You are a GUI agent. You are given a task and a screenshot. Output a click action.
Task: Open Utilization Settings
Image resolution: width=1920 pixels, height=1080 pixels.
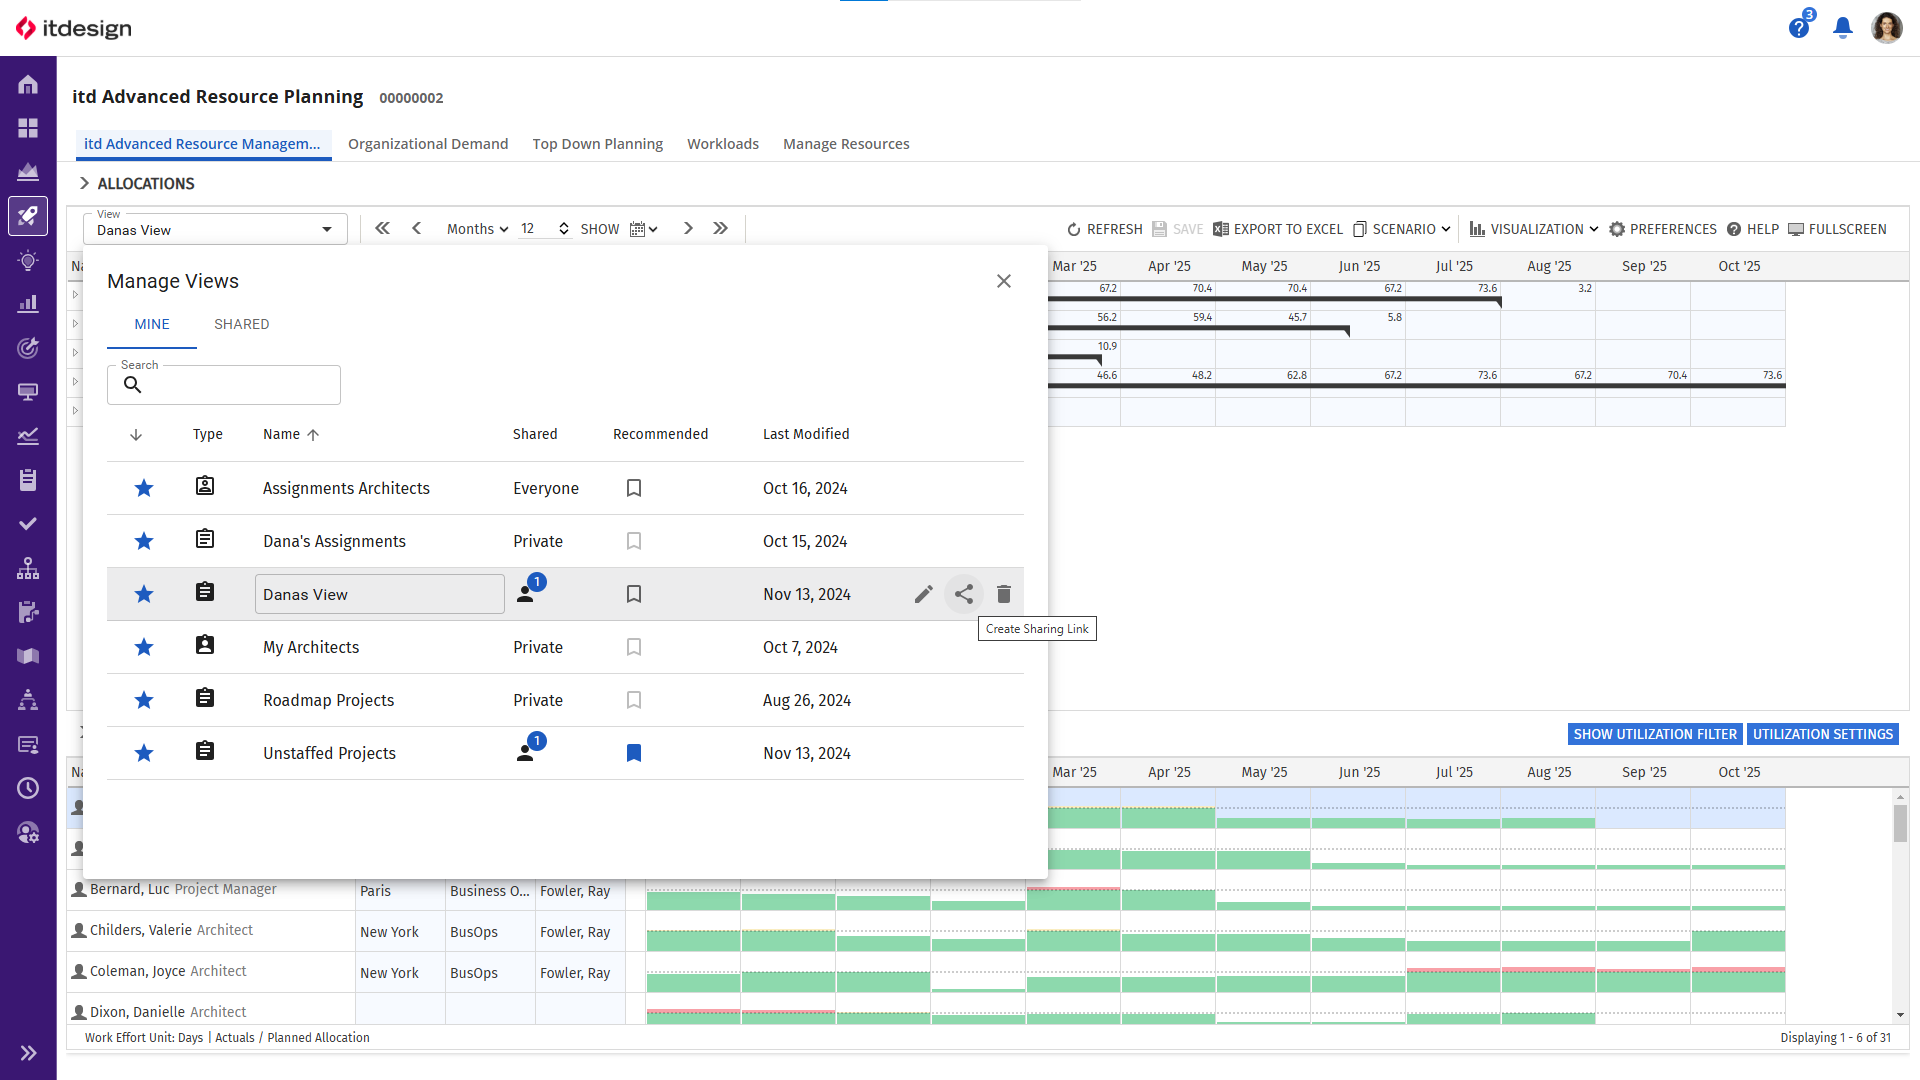click(x=1823, y=734)
